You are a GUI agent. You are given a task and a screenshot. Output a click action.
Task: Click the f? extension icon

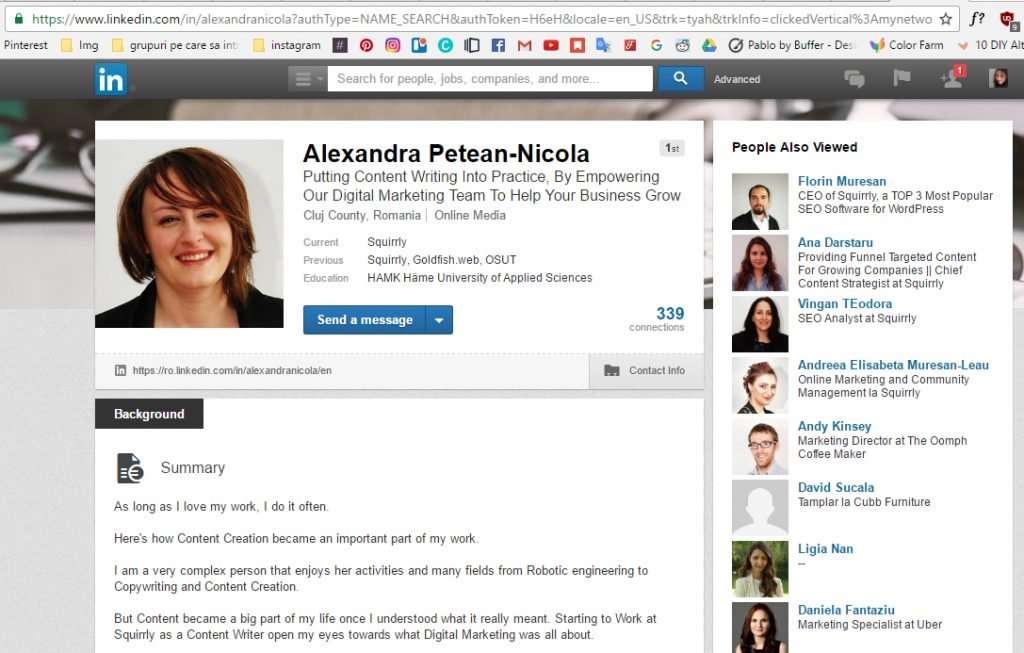(x=978, y=18)
